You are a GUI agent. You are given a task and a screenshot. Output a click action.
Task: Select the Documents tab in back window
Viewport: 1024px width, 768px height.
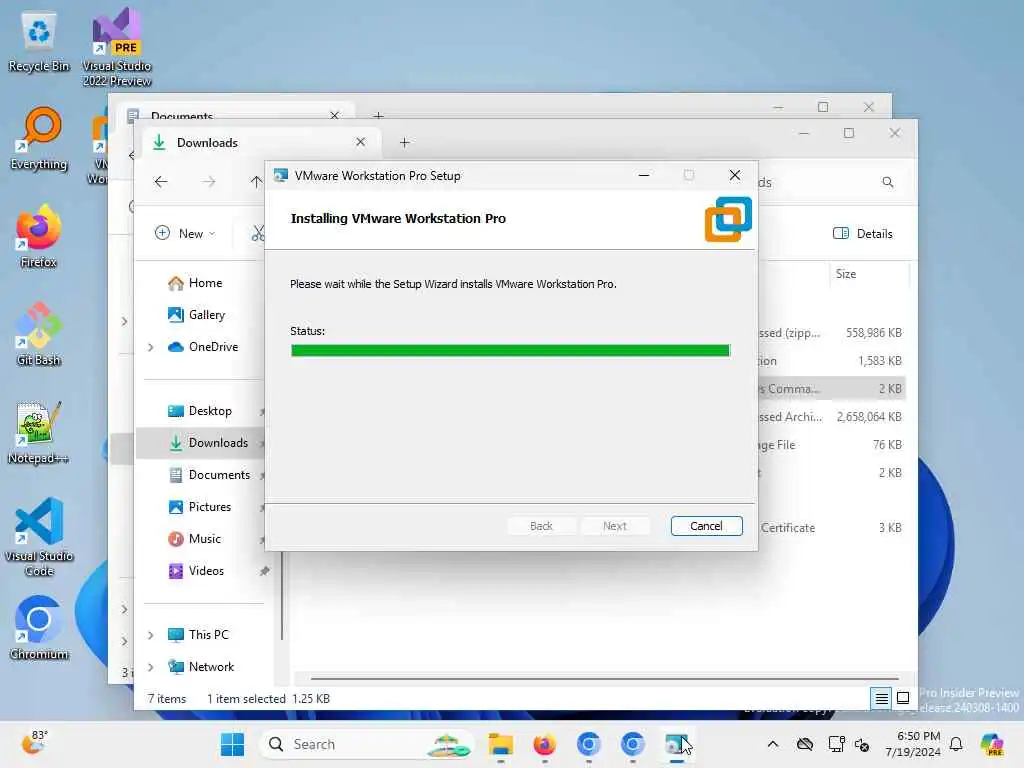(236, 112)
